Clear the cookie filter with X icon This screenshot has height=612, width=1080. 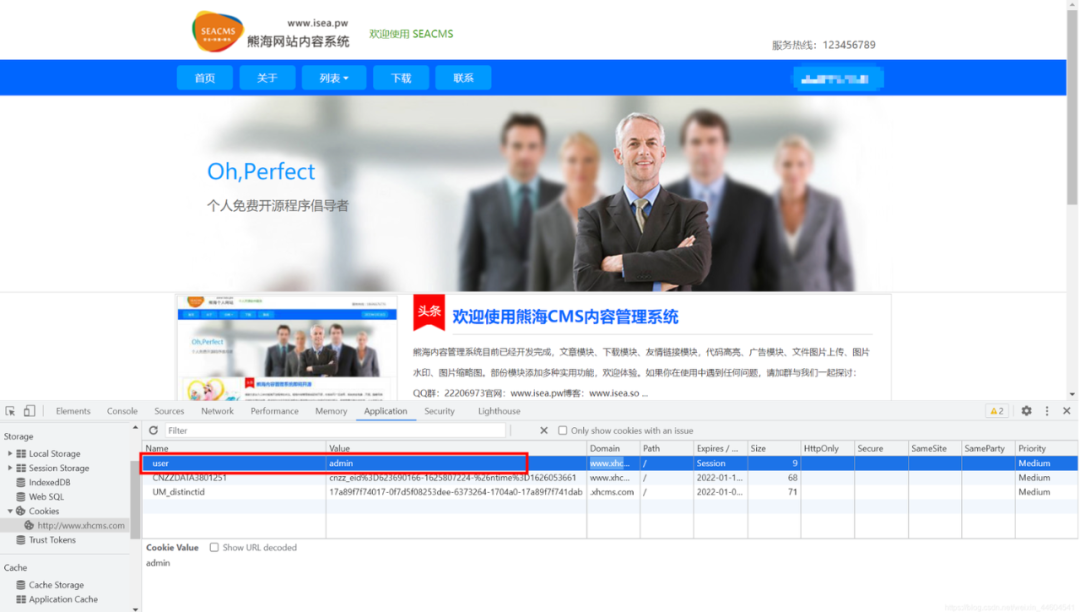[x=543, y=430]
